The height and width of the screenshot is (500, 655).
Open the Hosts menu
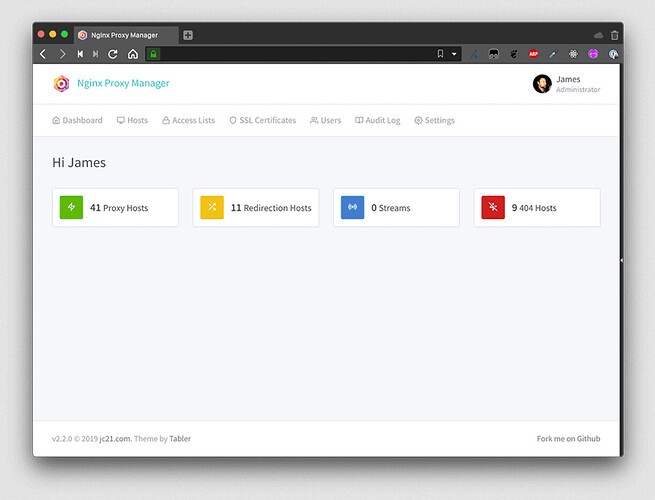[x=132, y=120]
